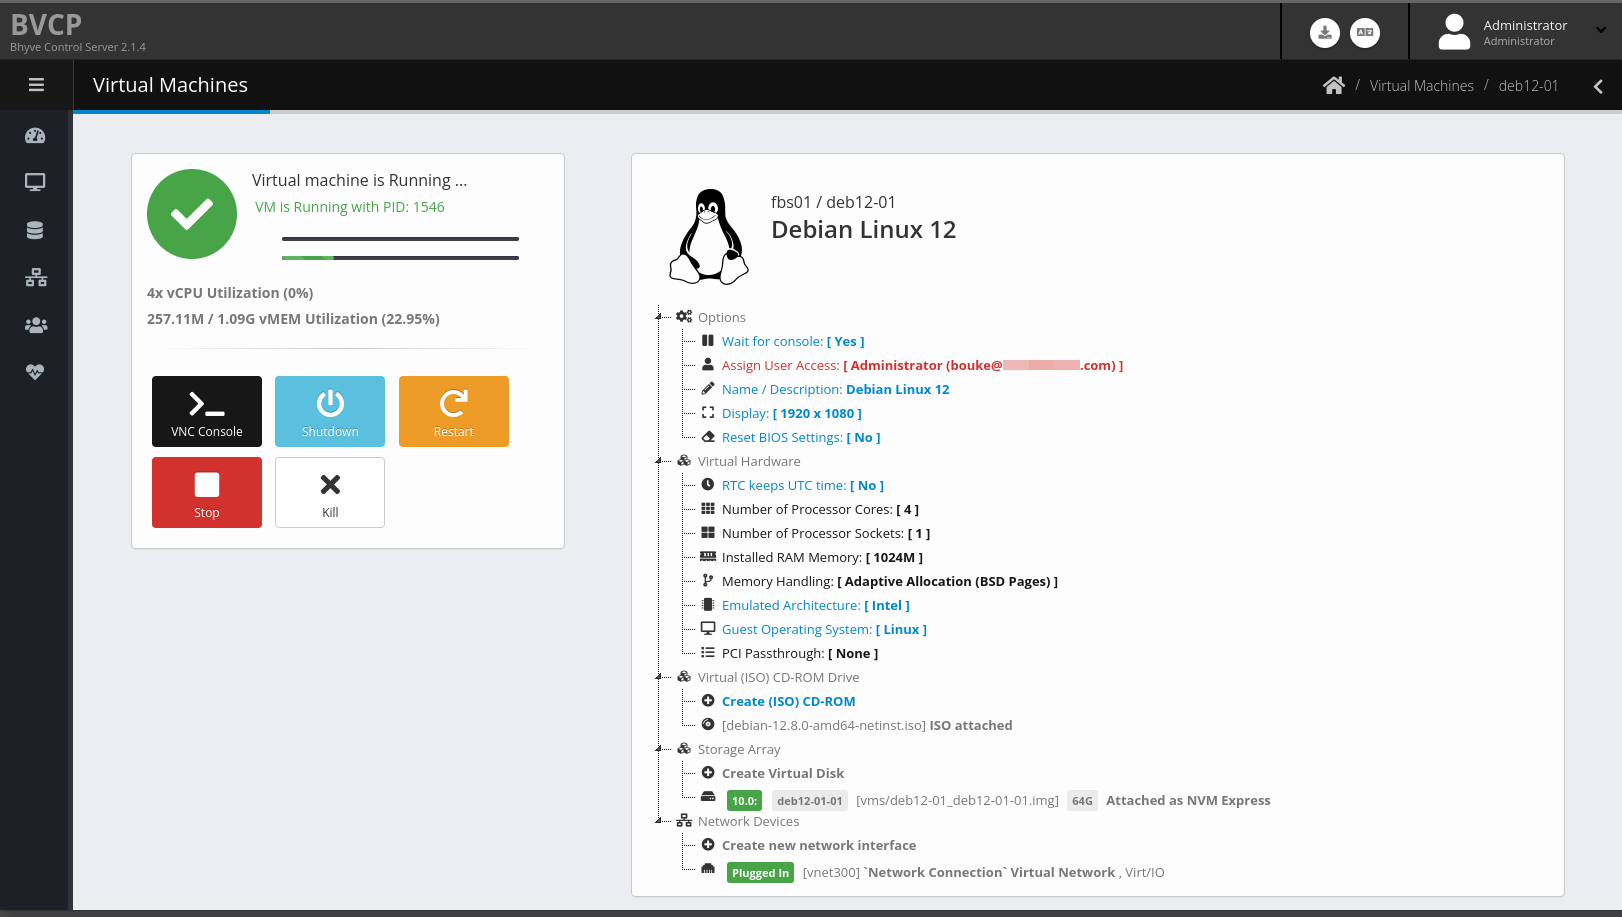Click the pencil icon beside Name / Description

tap(708, 388)
